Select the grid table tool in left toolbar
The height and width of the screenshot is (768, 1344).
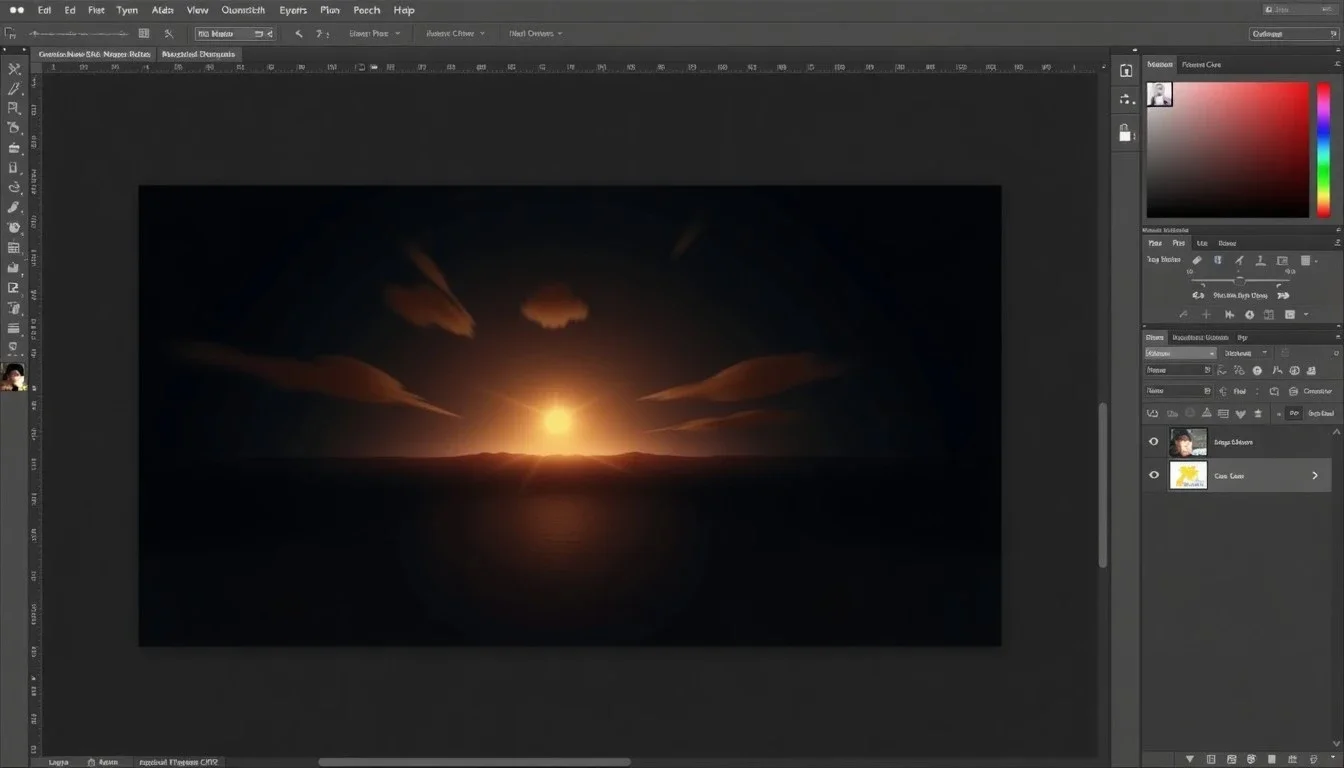(x=14, y=248)
